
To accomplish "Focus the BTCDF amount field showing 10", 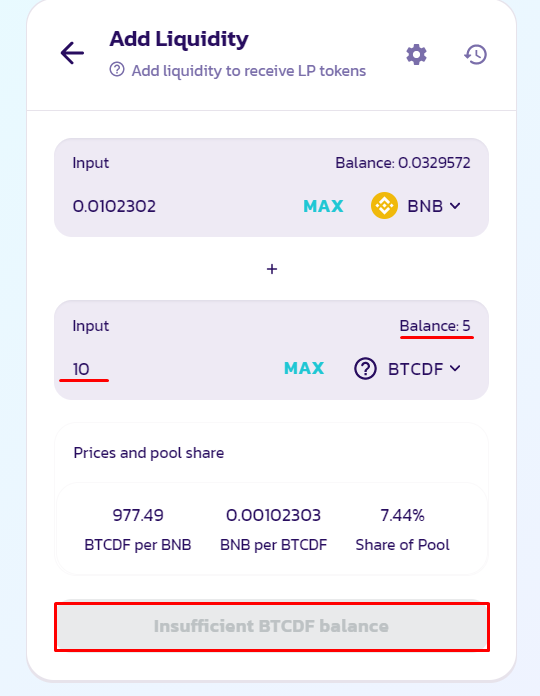I will click(x=169, y=369).
